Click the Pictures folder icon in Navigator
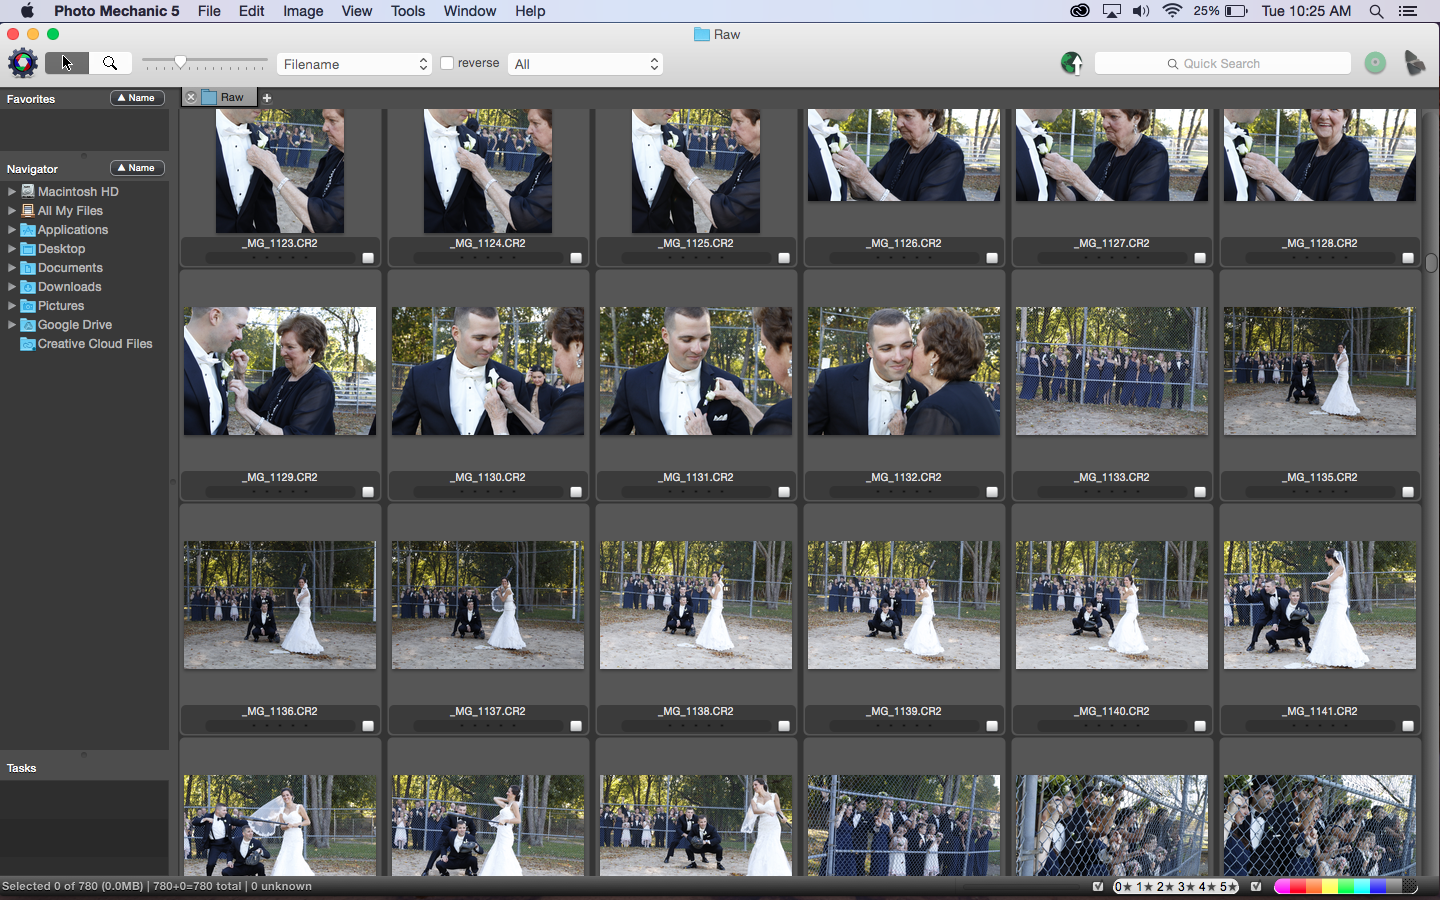 pyautogui.click(x=28, y=306)
